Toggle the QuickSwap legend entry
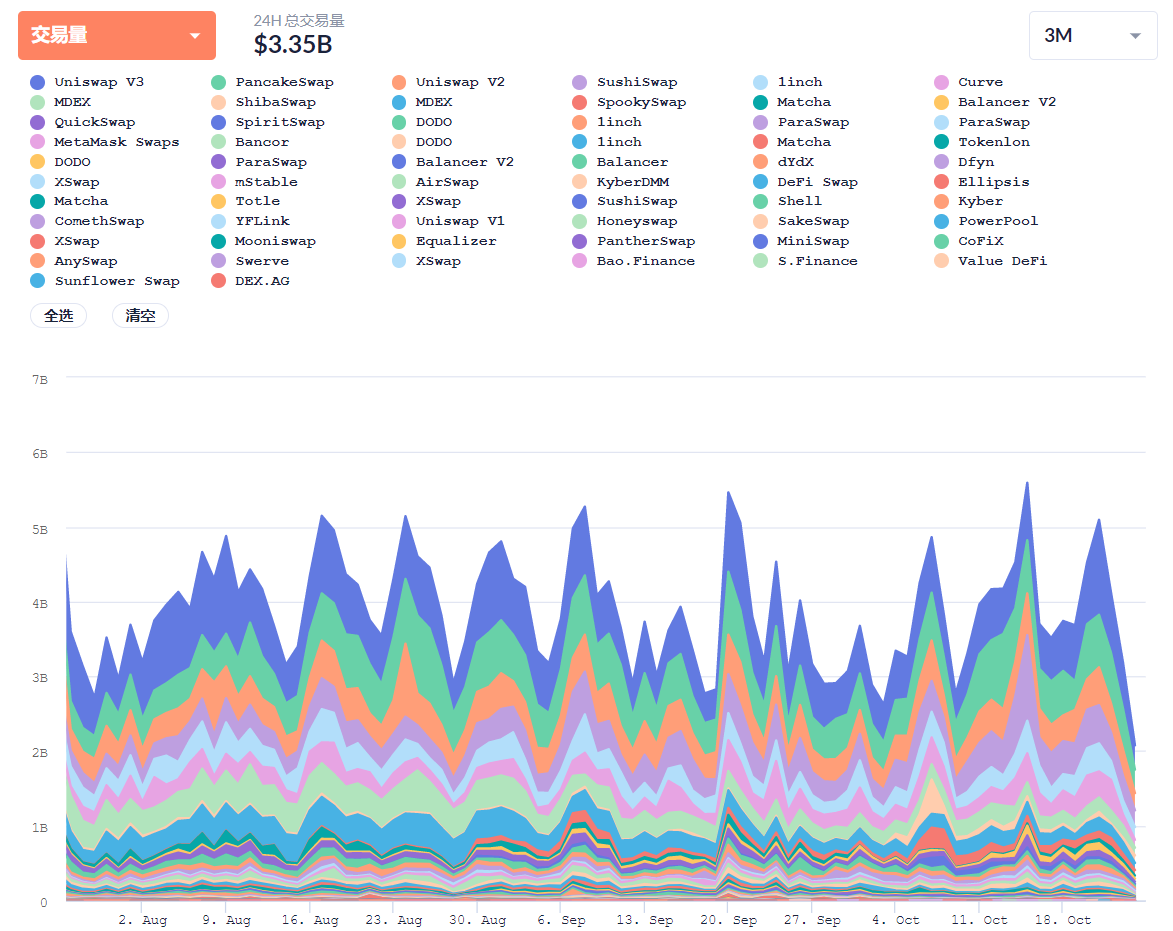Screen dimensions: 1173x931 [x=82, y=123]
